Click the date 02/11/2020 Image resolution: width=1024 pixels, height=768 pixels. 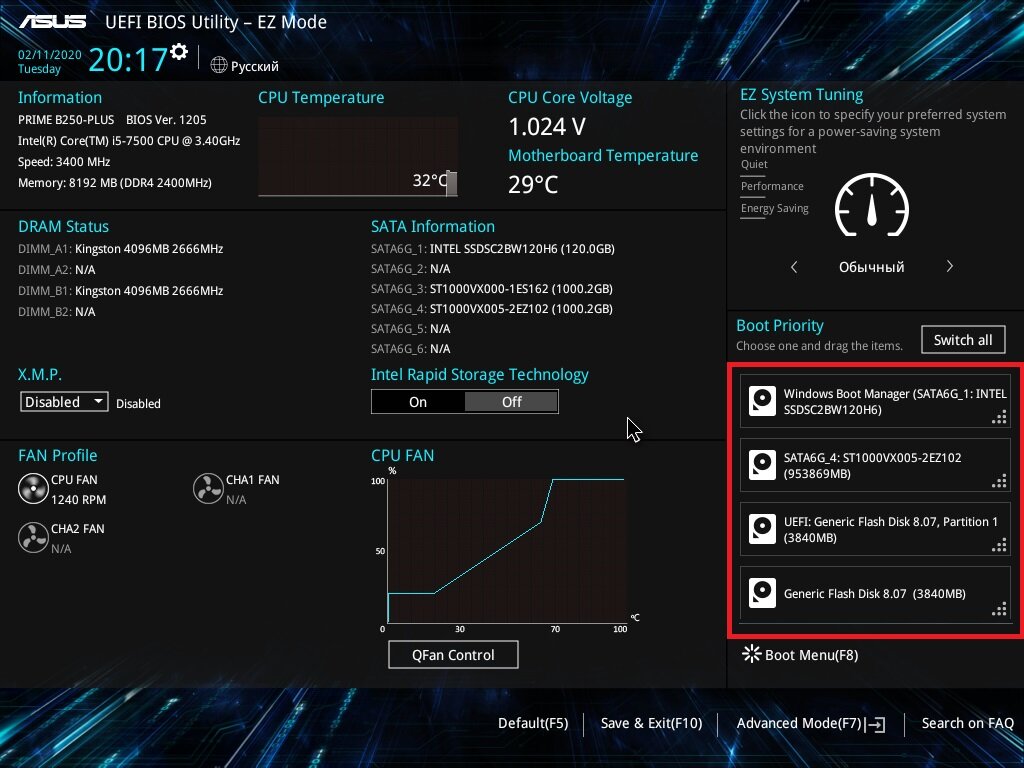(50, 55)
